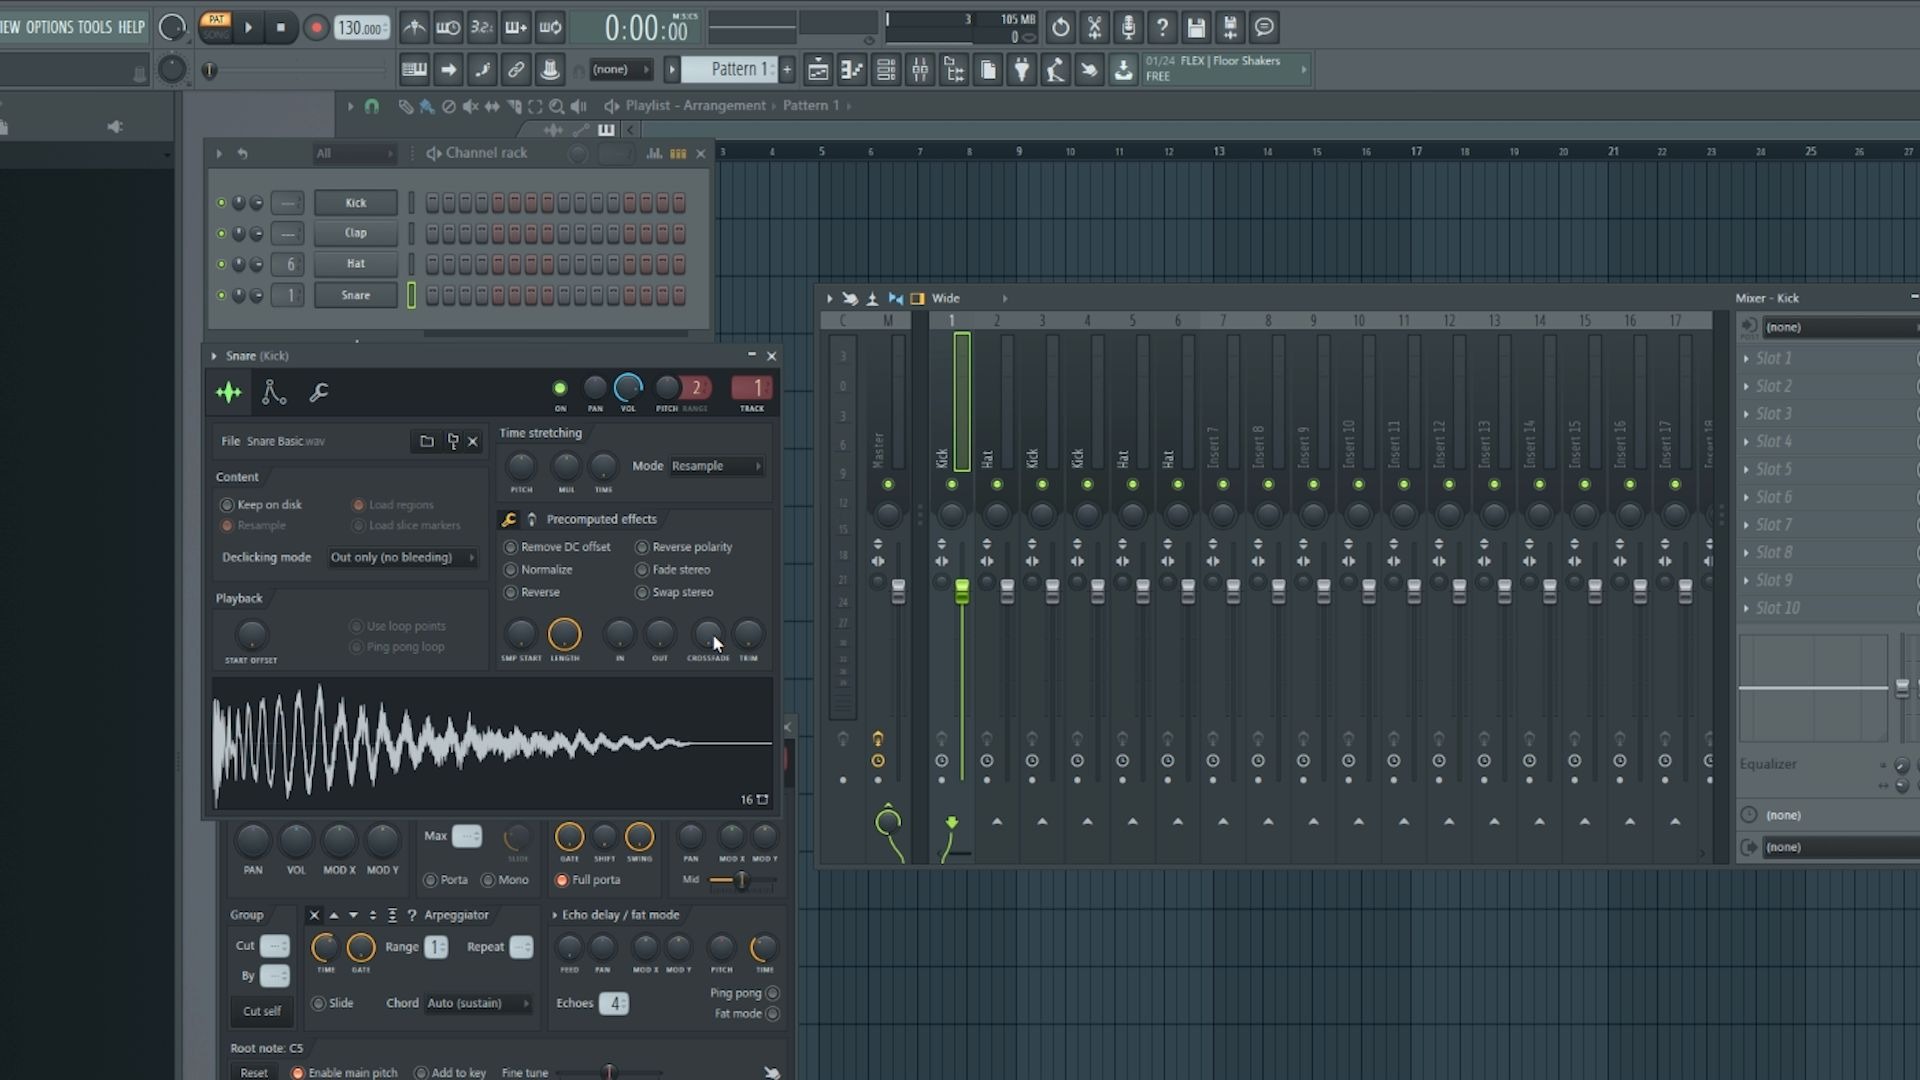Click the microphone one-click recording icon
The height and width of the screenshot is (1080, 1920).
[1128, 27]
